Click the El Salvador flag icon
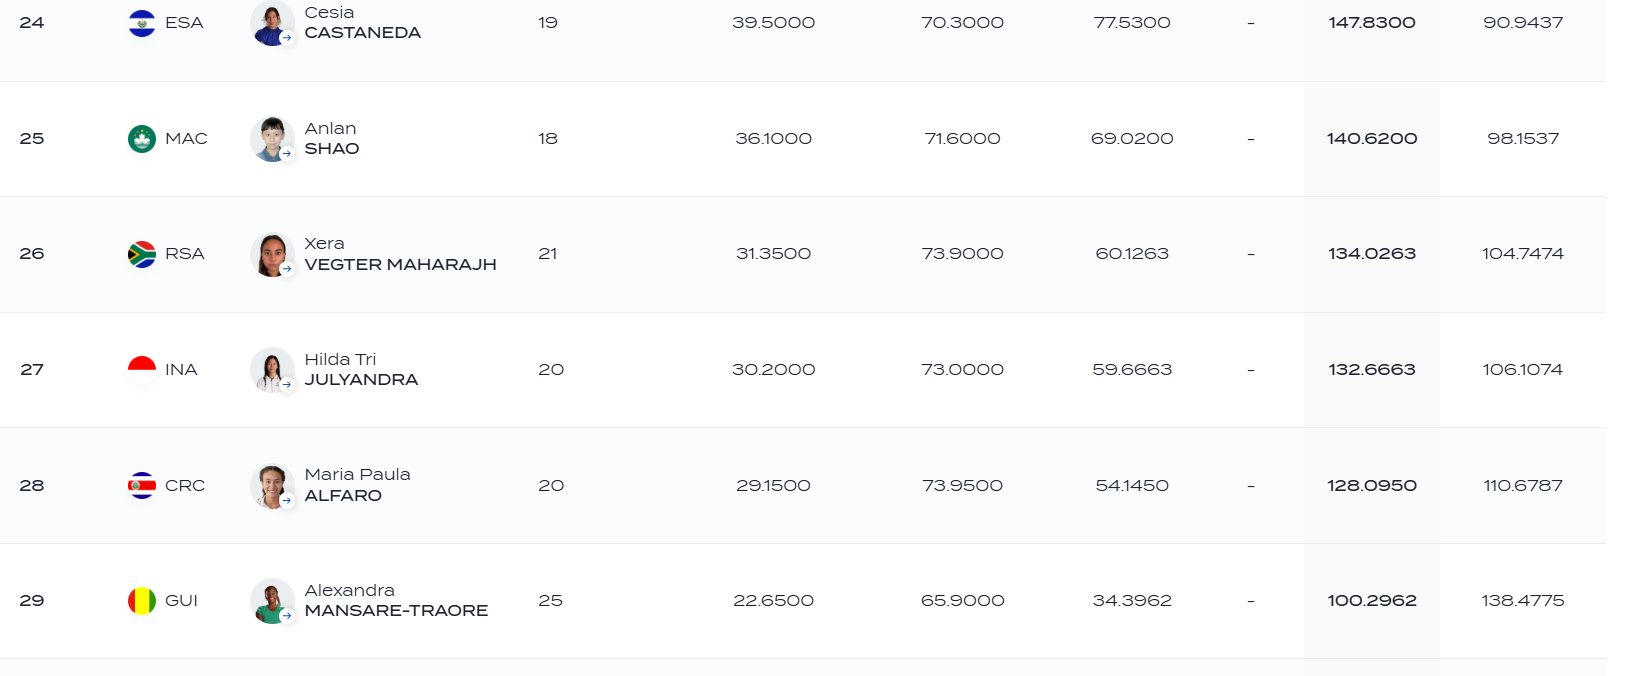 pyautogui.click(x=142, y=23)
